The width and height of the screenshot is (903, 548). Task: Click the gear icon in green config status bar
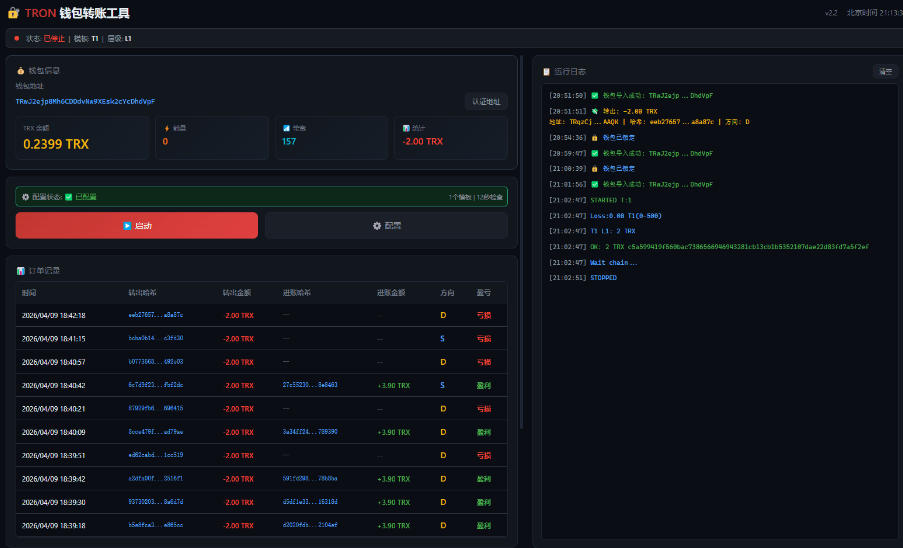pyautogui.click(x=26, y=197)
